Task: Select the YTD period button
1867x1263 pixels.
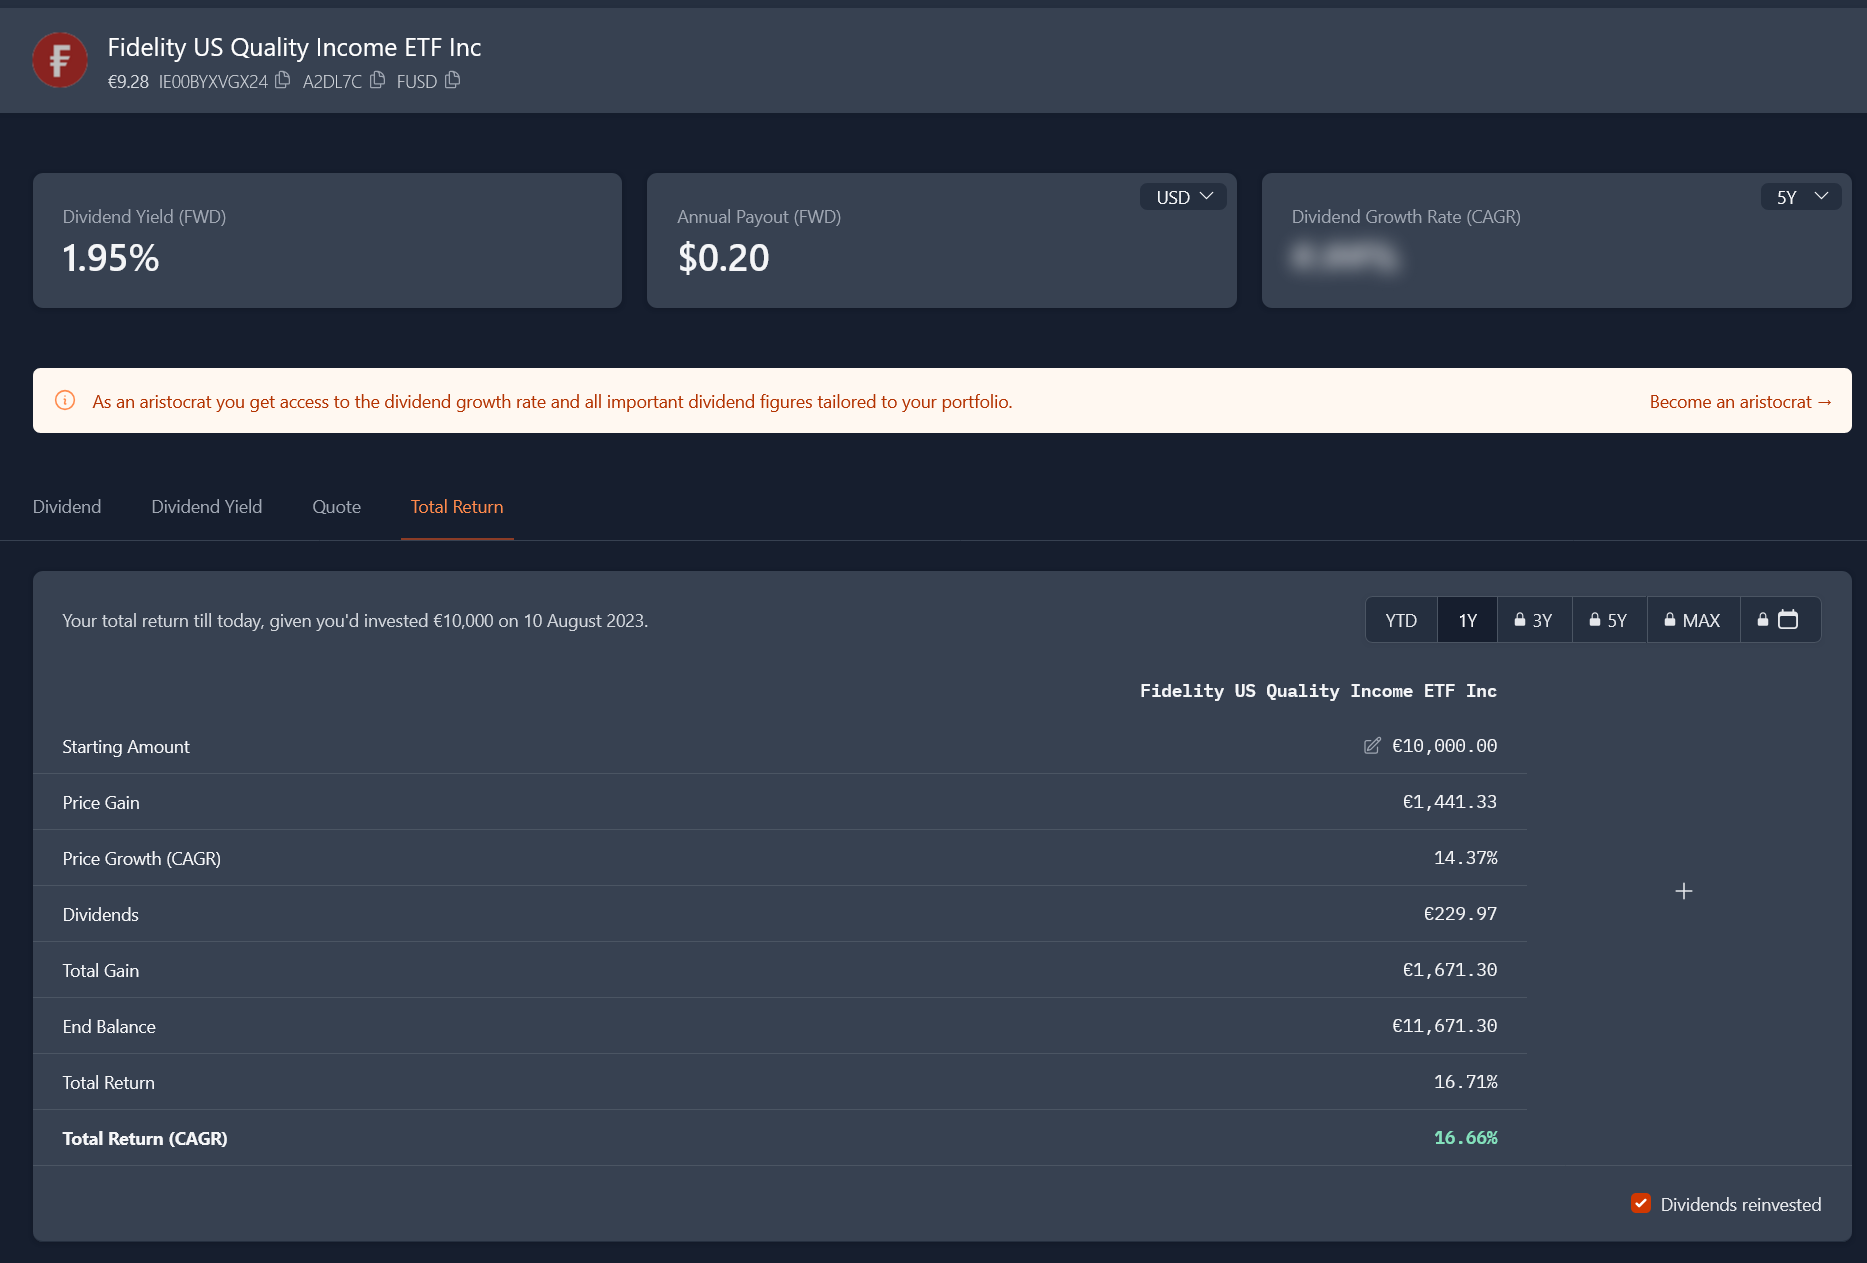Action: [1401, 620]
